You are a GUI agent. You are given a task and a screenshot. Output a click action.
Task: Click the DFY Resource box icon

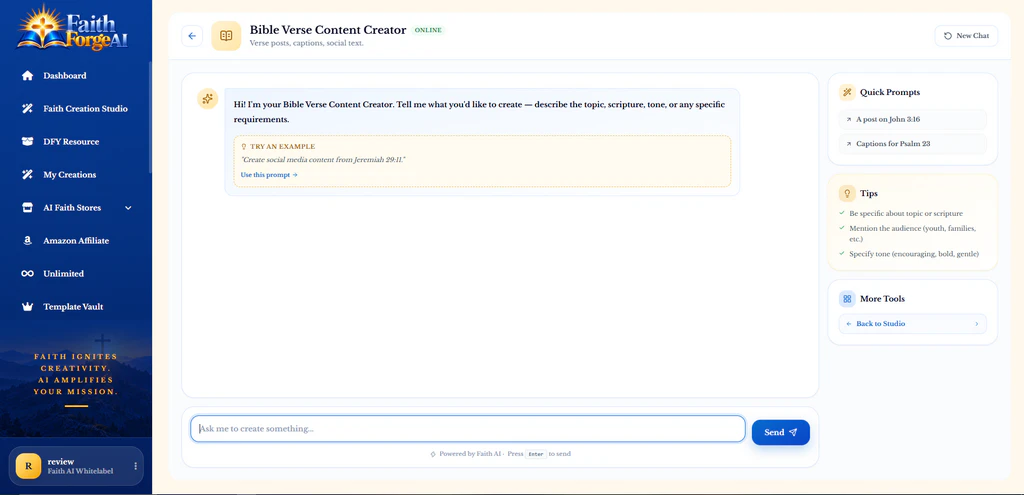click(x=27, y=142)
